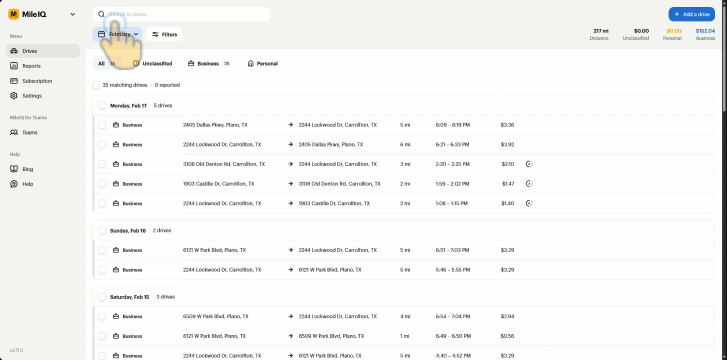Click the Add a drive button
Viewport: 727px width, 360px height.
[691, 14]
